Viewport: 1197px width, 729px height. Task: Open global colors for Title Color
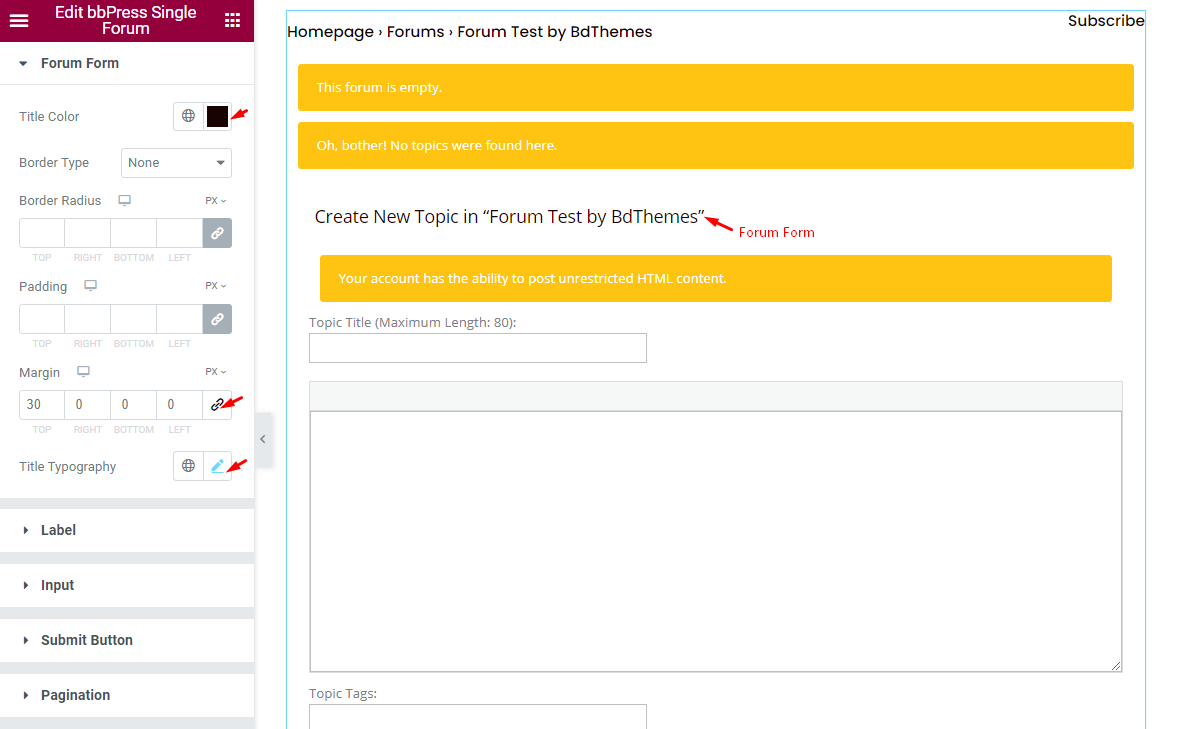pyautogui.click(x=188, y=116)
